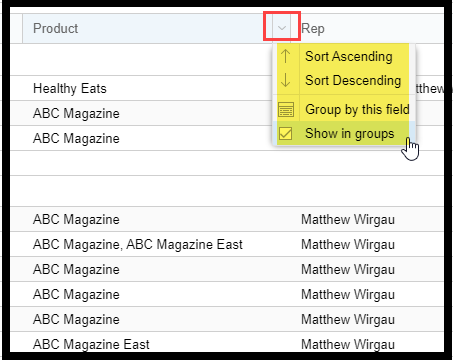Choose Group by this field option
This screenshot has width=453, height=362.
tap(357, 109)
